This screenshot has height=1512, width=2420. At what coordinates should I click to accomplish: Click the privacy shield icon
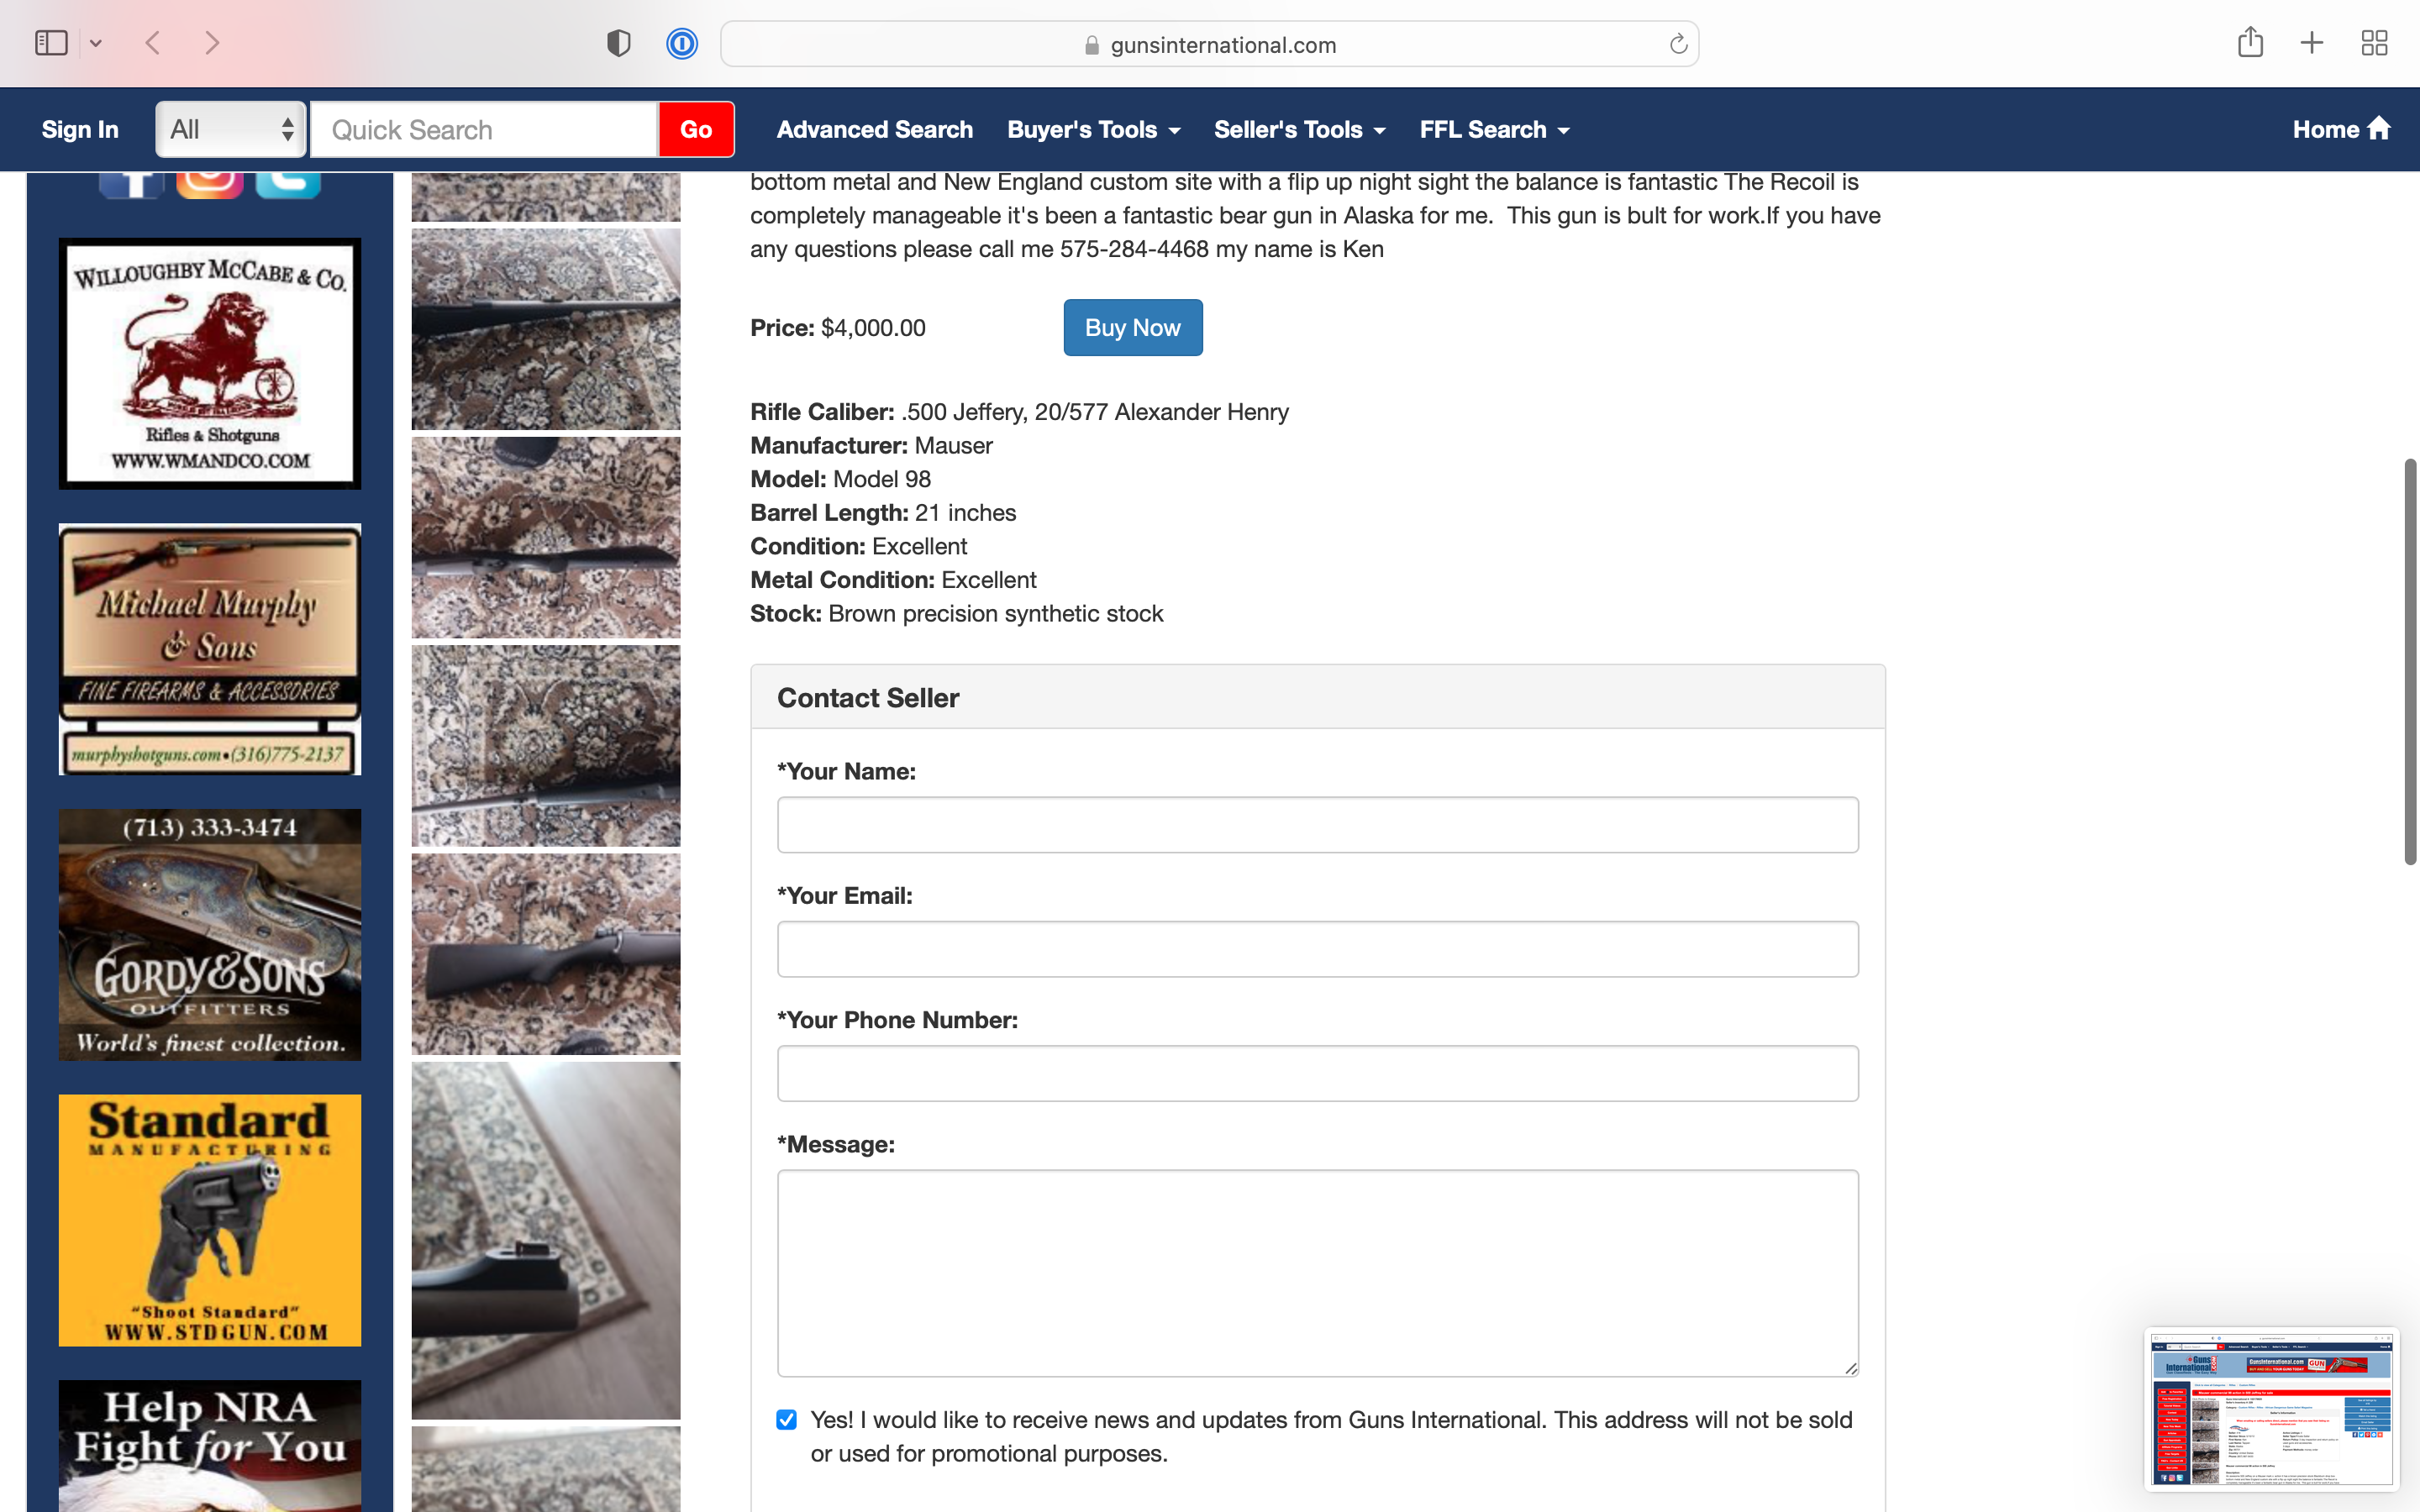[618, 43]
